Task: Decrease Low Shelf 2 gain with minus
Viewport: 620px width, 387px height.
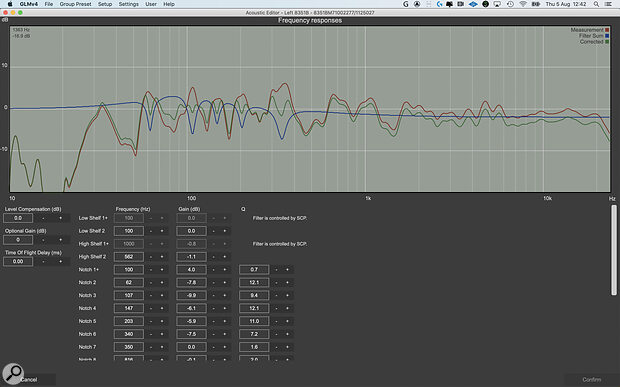Action: click(214, 231)
